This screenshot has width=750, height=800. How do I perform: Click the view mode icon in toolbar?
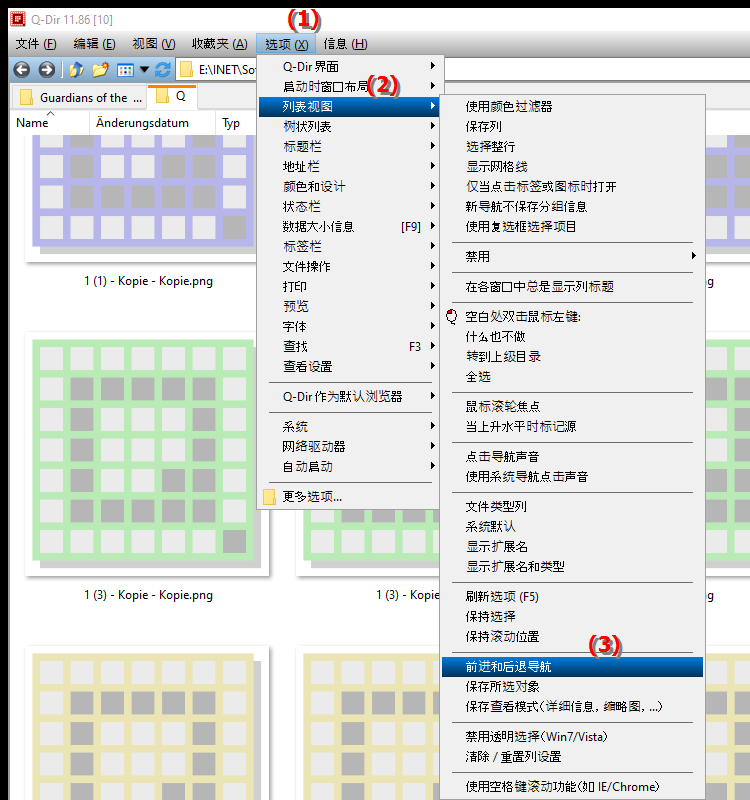pos(125,69)
